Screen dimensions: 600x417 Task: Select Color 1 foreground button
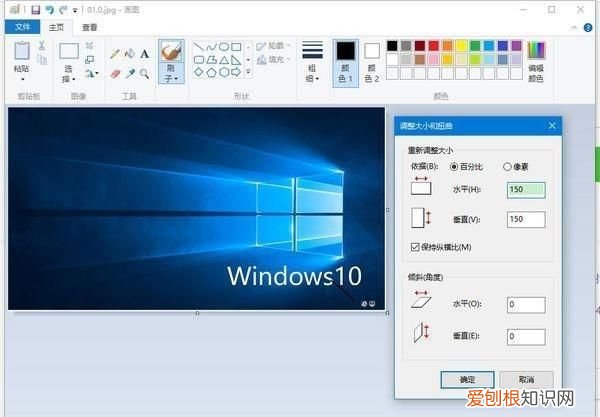coord(346,63)
